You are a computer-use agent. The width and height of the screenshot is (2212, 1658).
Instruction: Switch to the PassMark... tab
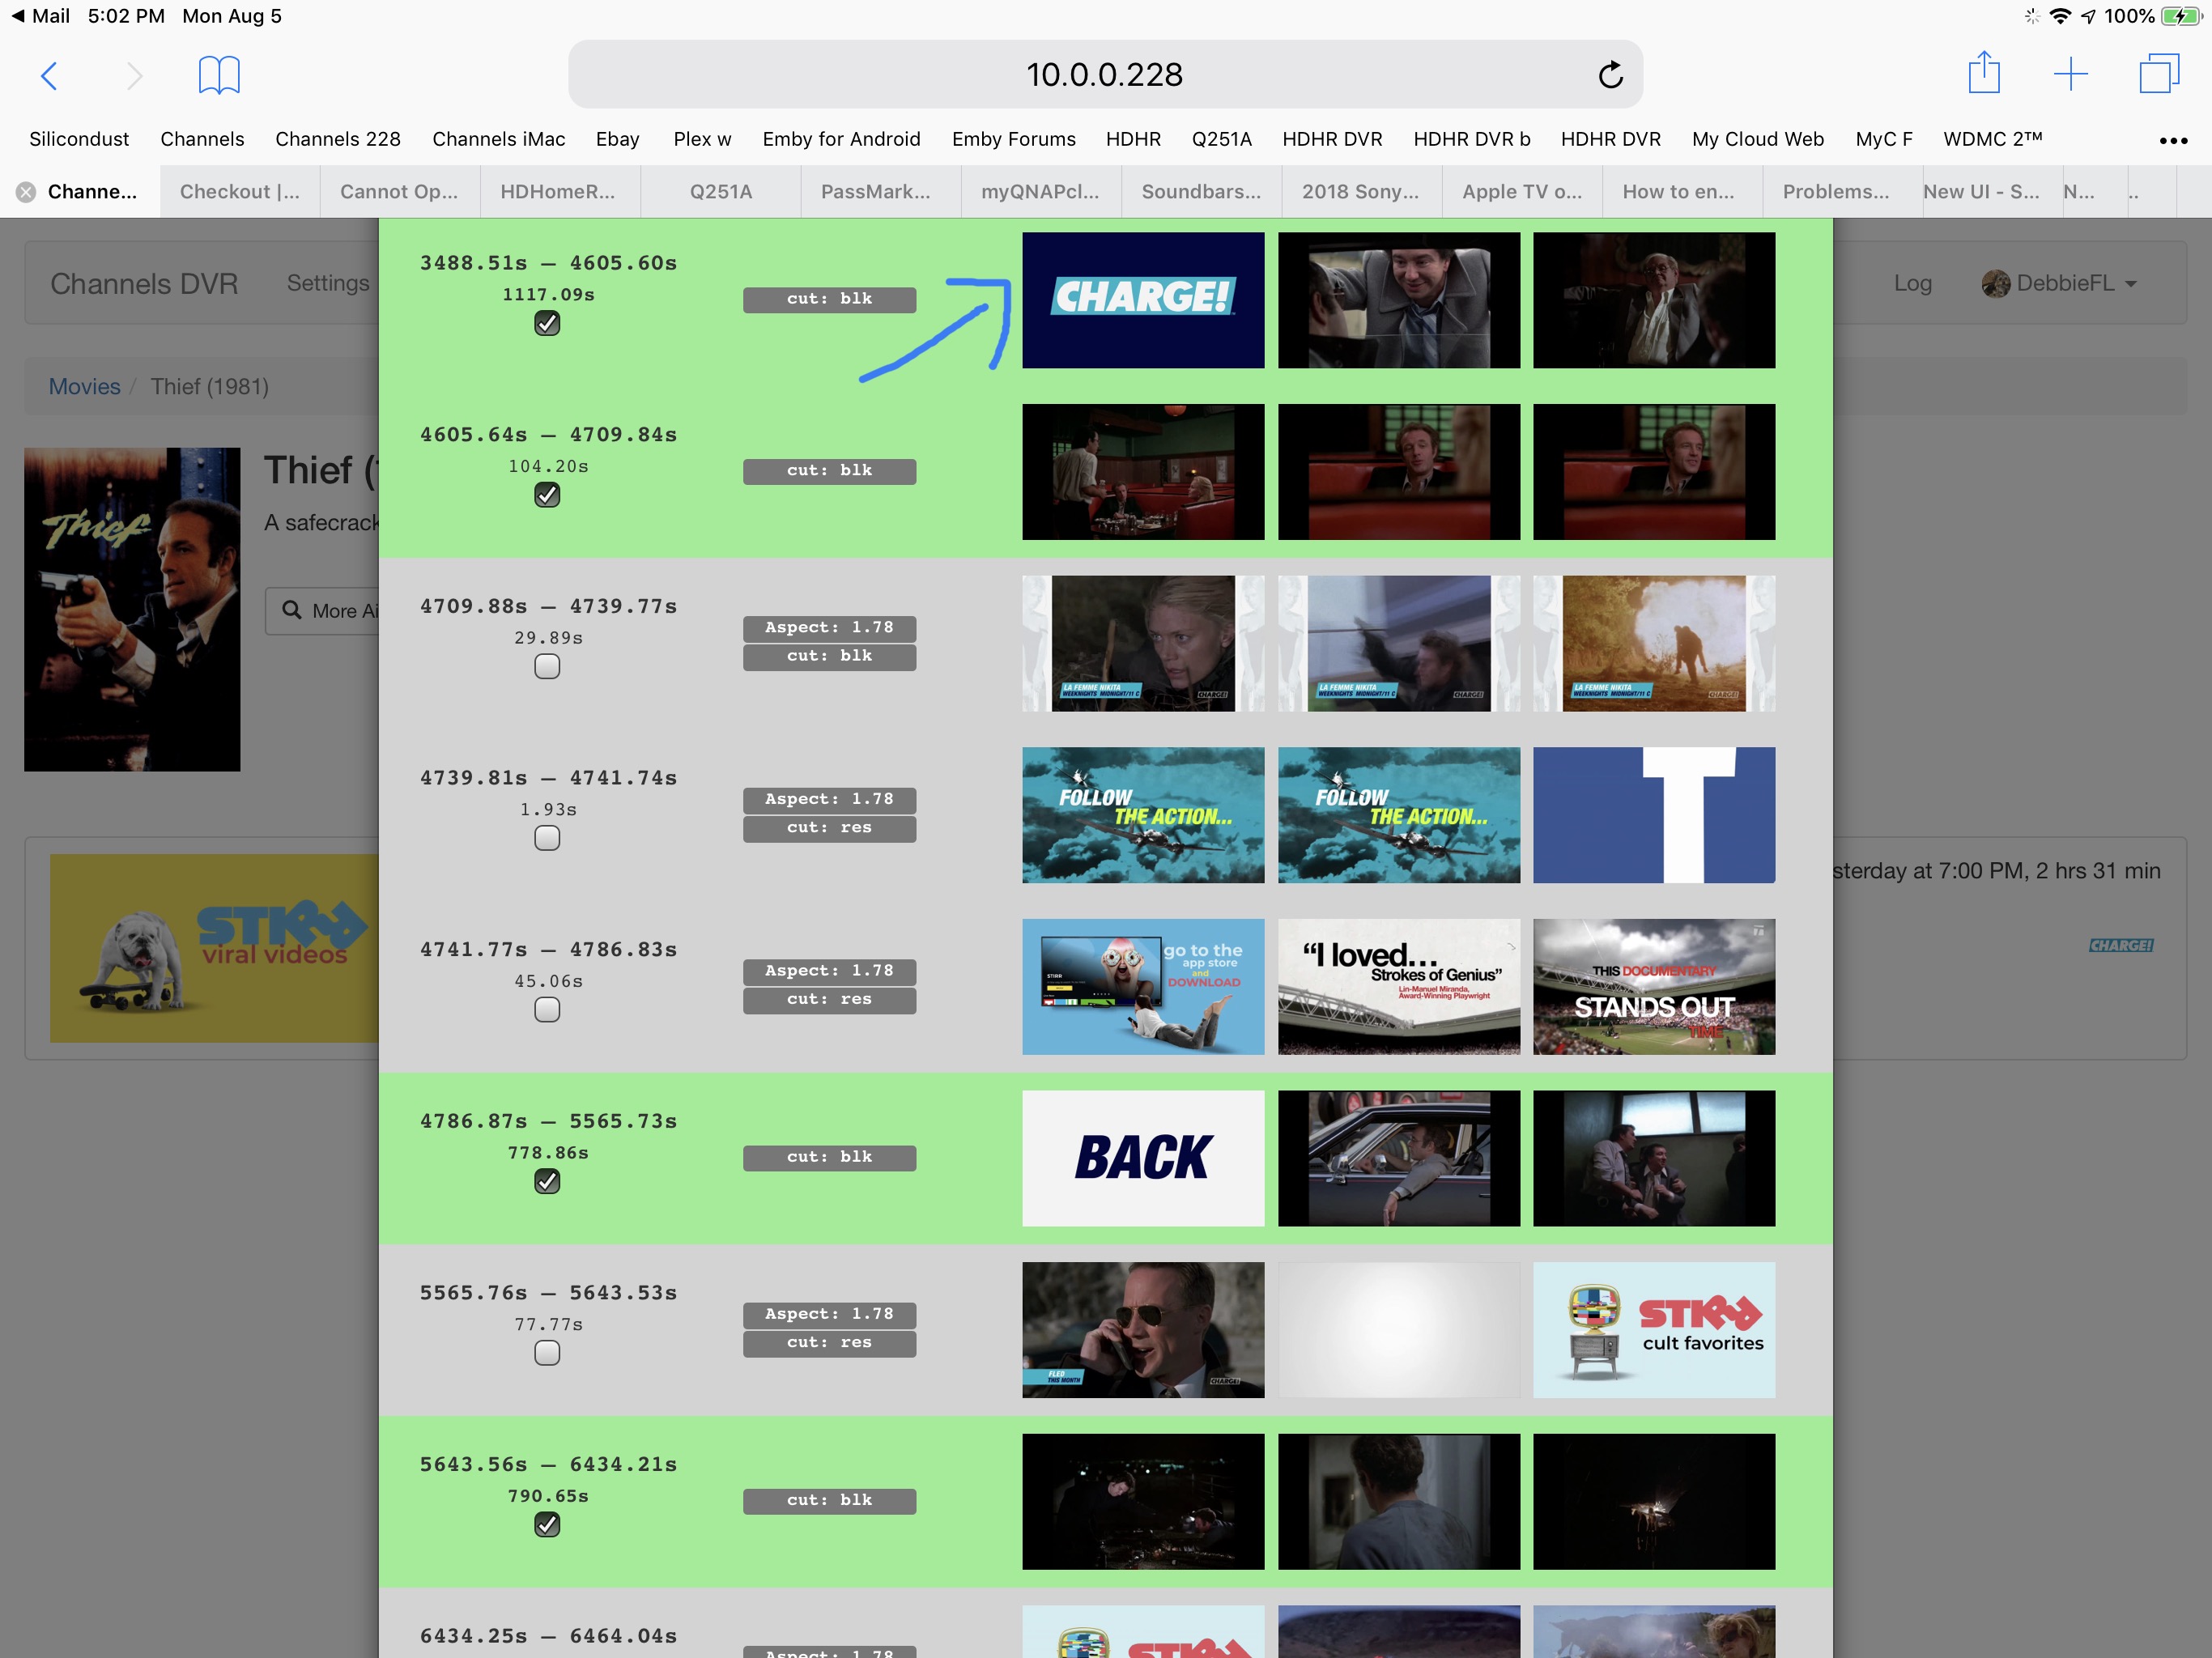875,192
